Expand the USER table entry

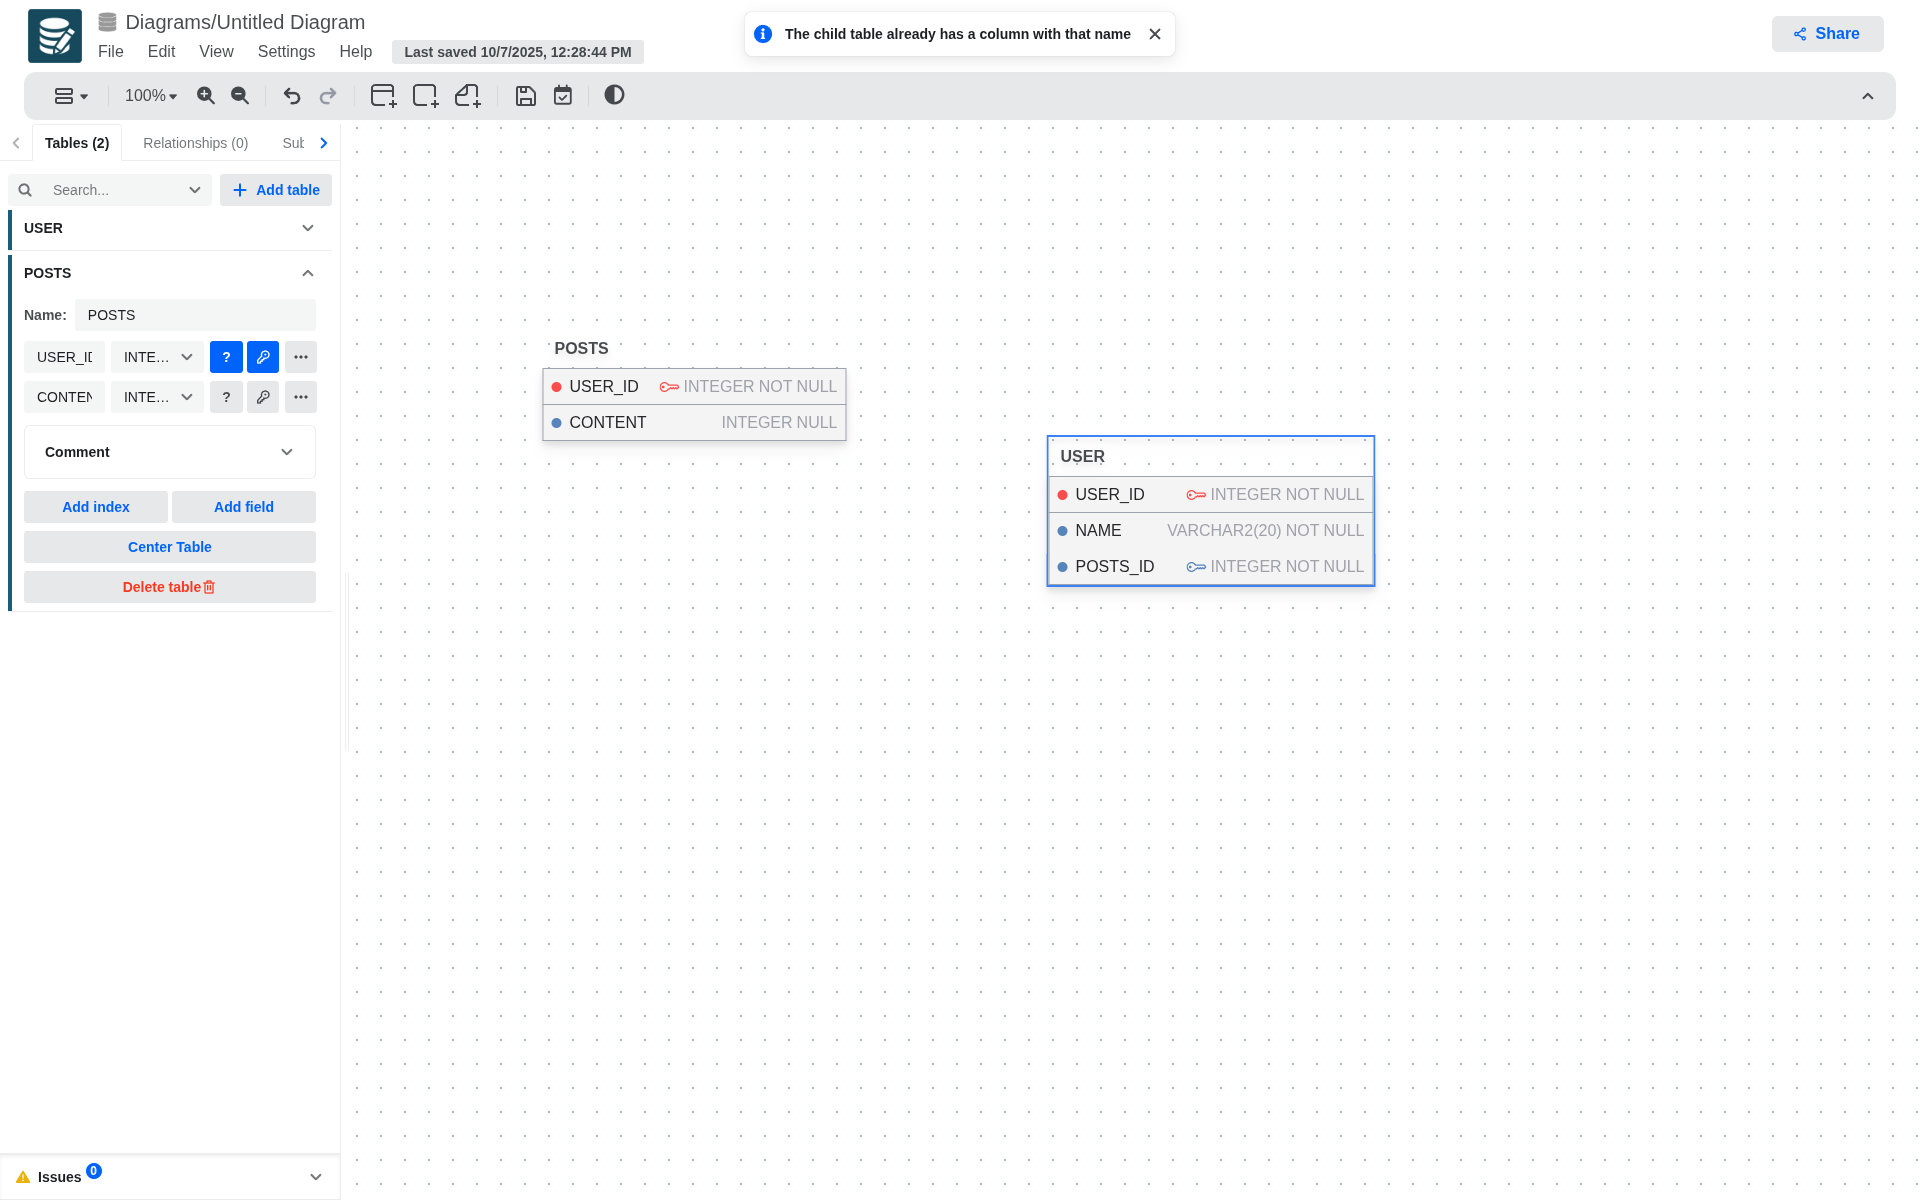307,228
